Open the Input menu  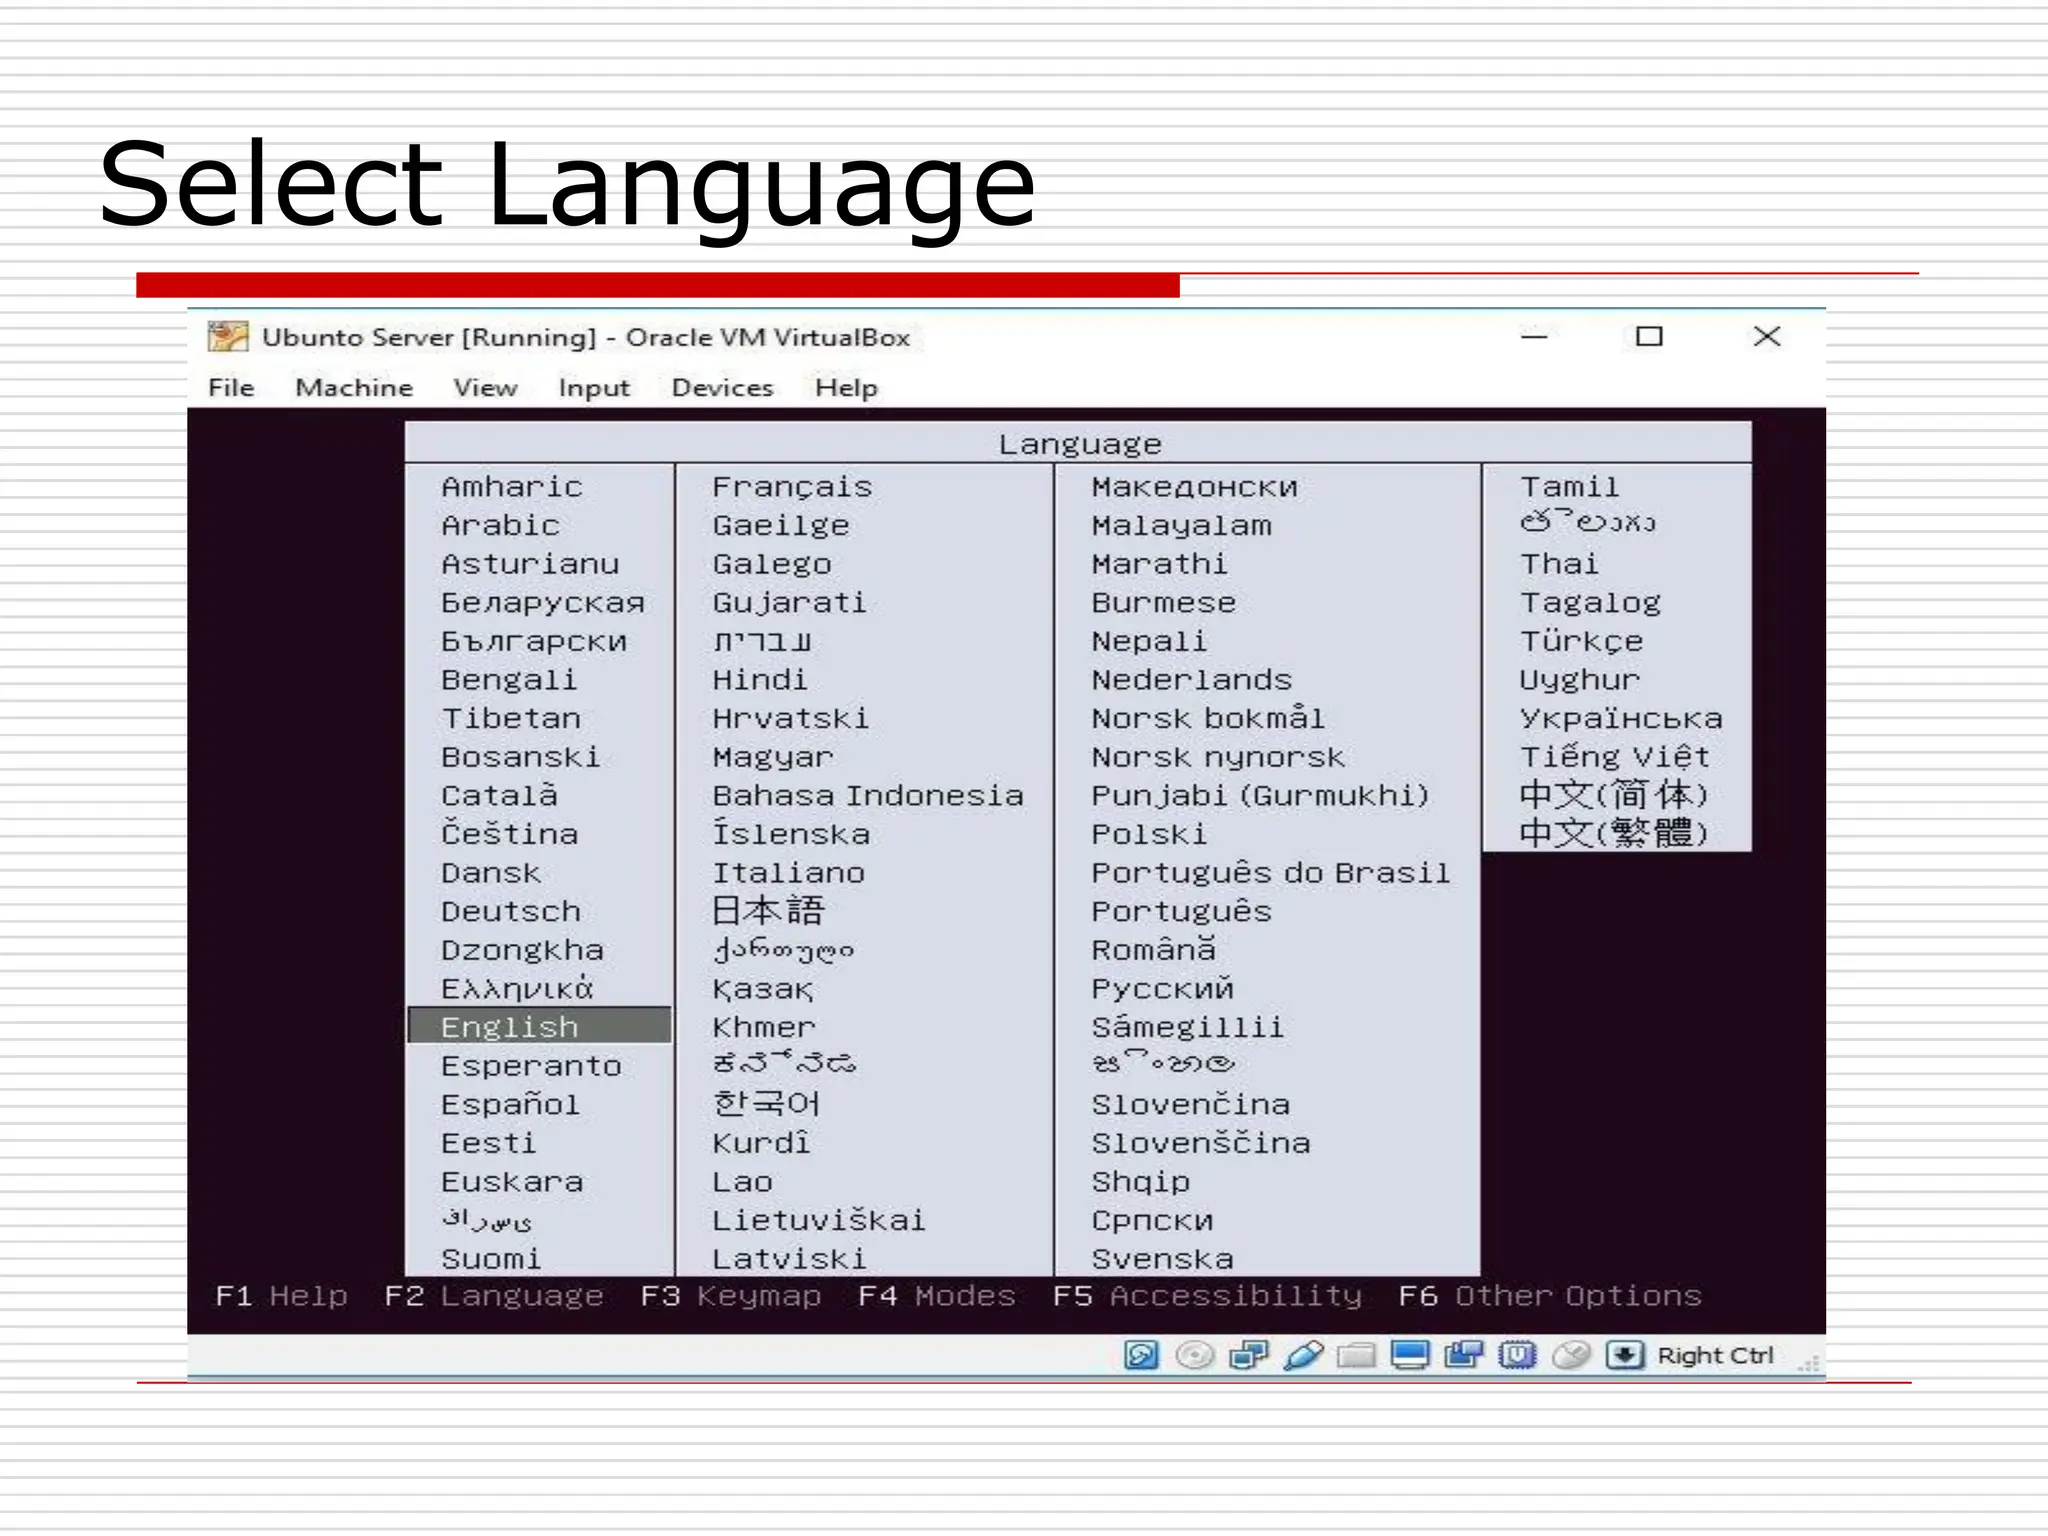[594, 388]
